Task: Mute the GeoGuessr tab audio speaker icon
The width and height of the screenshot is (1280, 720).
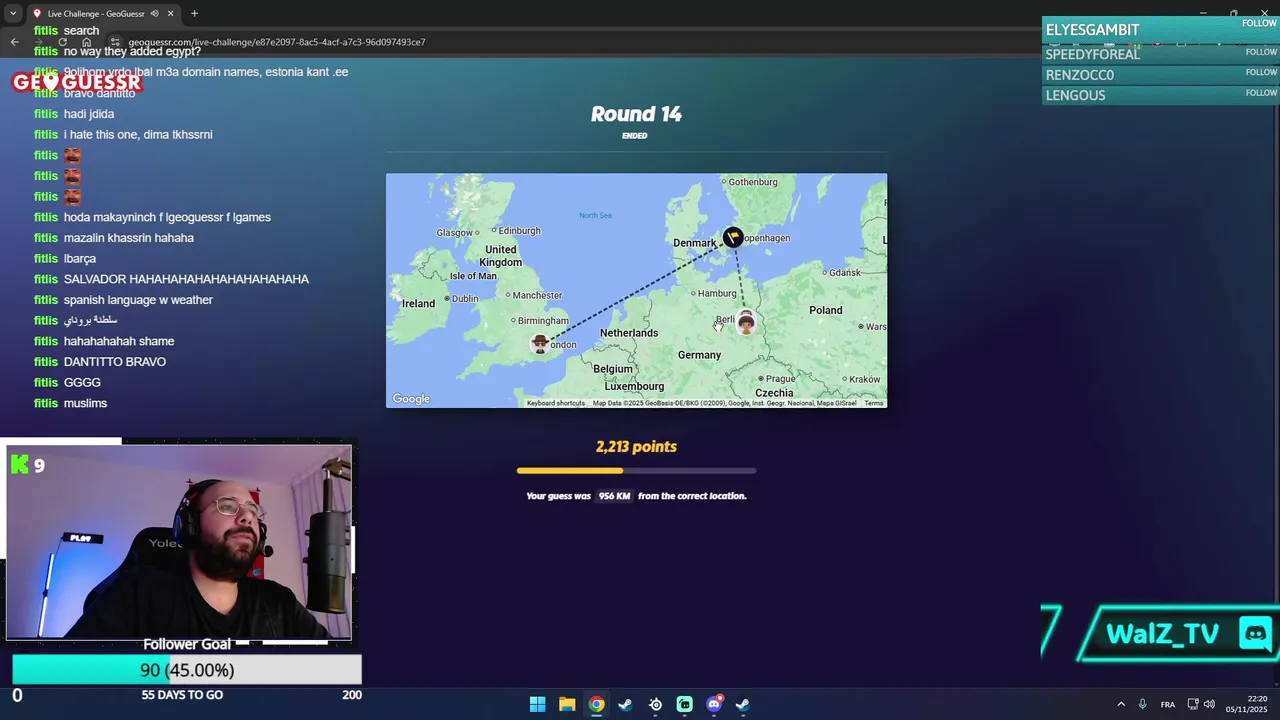Action: point(155,13)
